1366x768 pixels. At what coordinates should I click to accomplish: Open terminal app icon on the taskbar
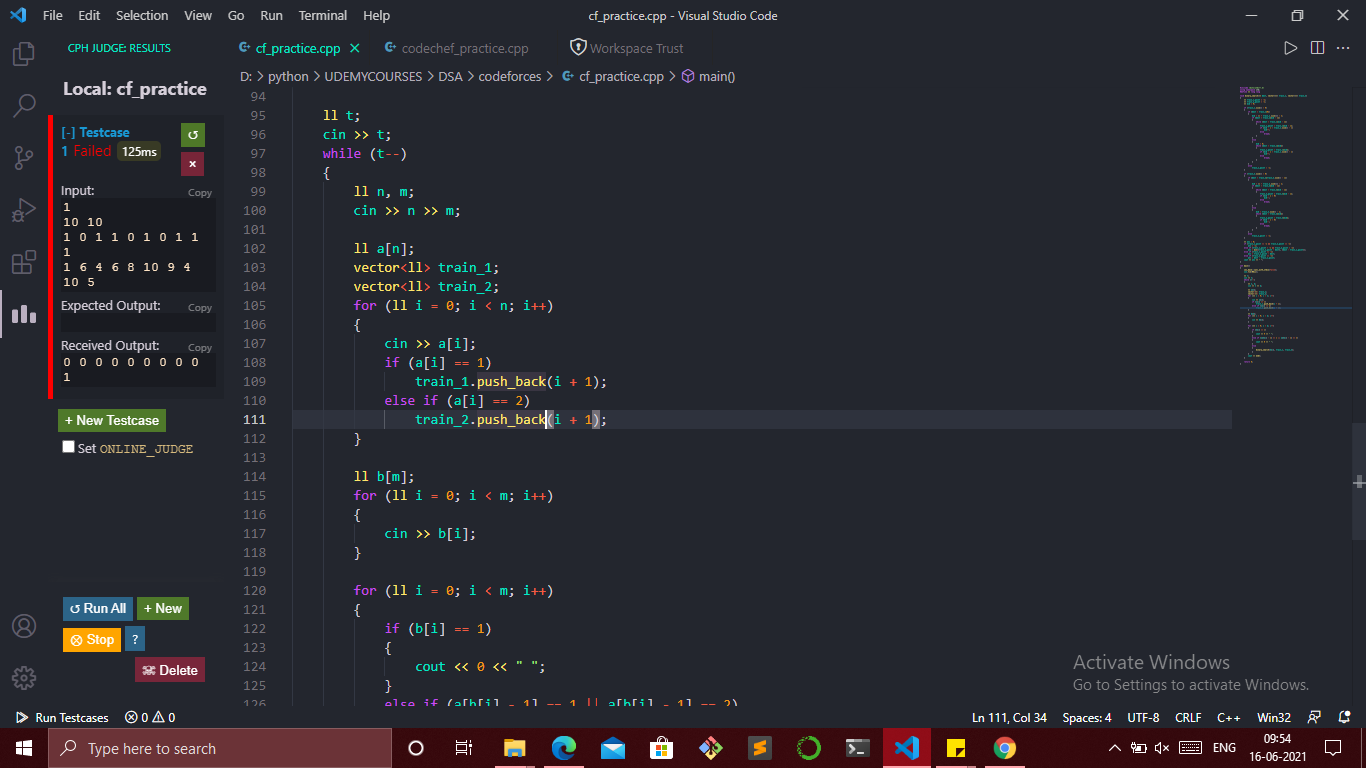[x=857, y=748]
